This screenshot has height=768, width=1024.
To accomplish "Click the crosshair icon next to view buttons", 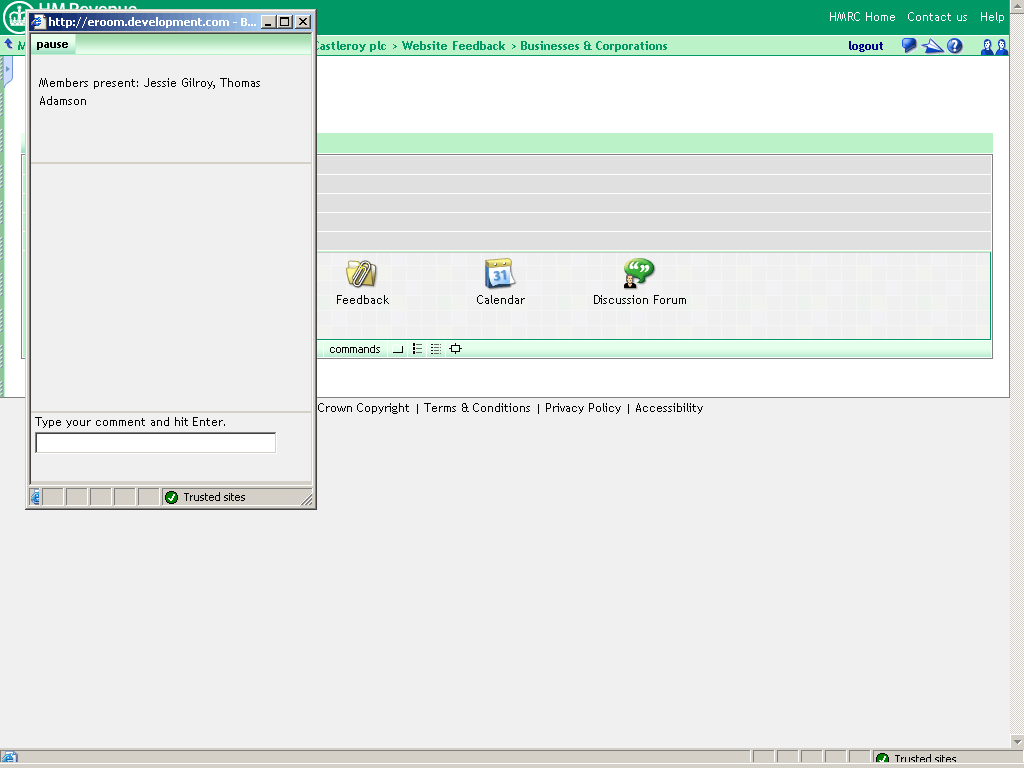I will click(x=455, y=349).
